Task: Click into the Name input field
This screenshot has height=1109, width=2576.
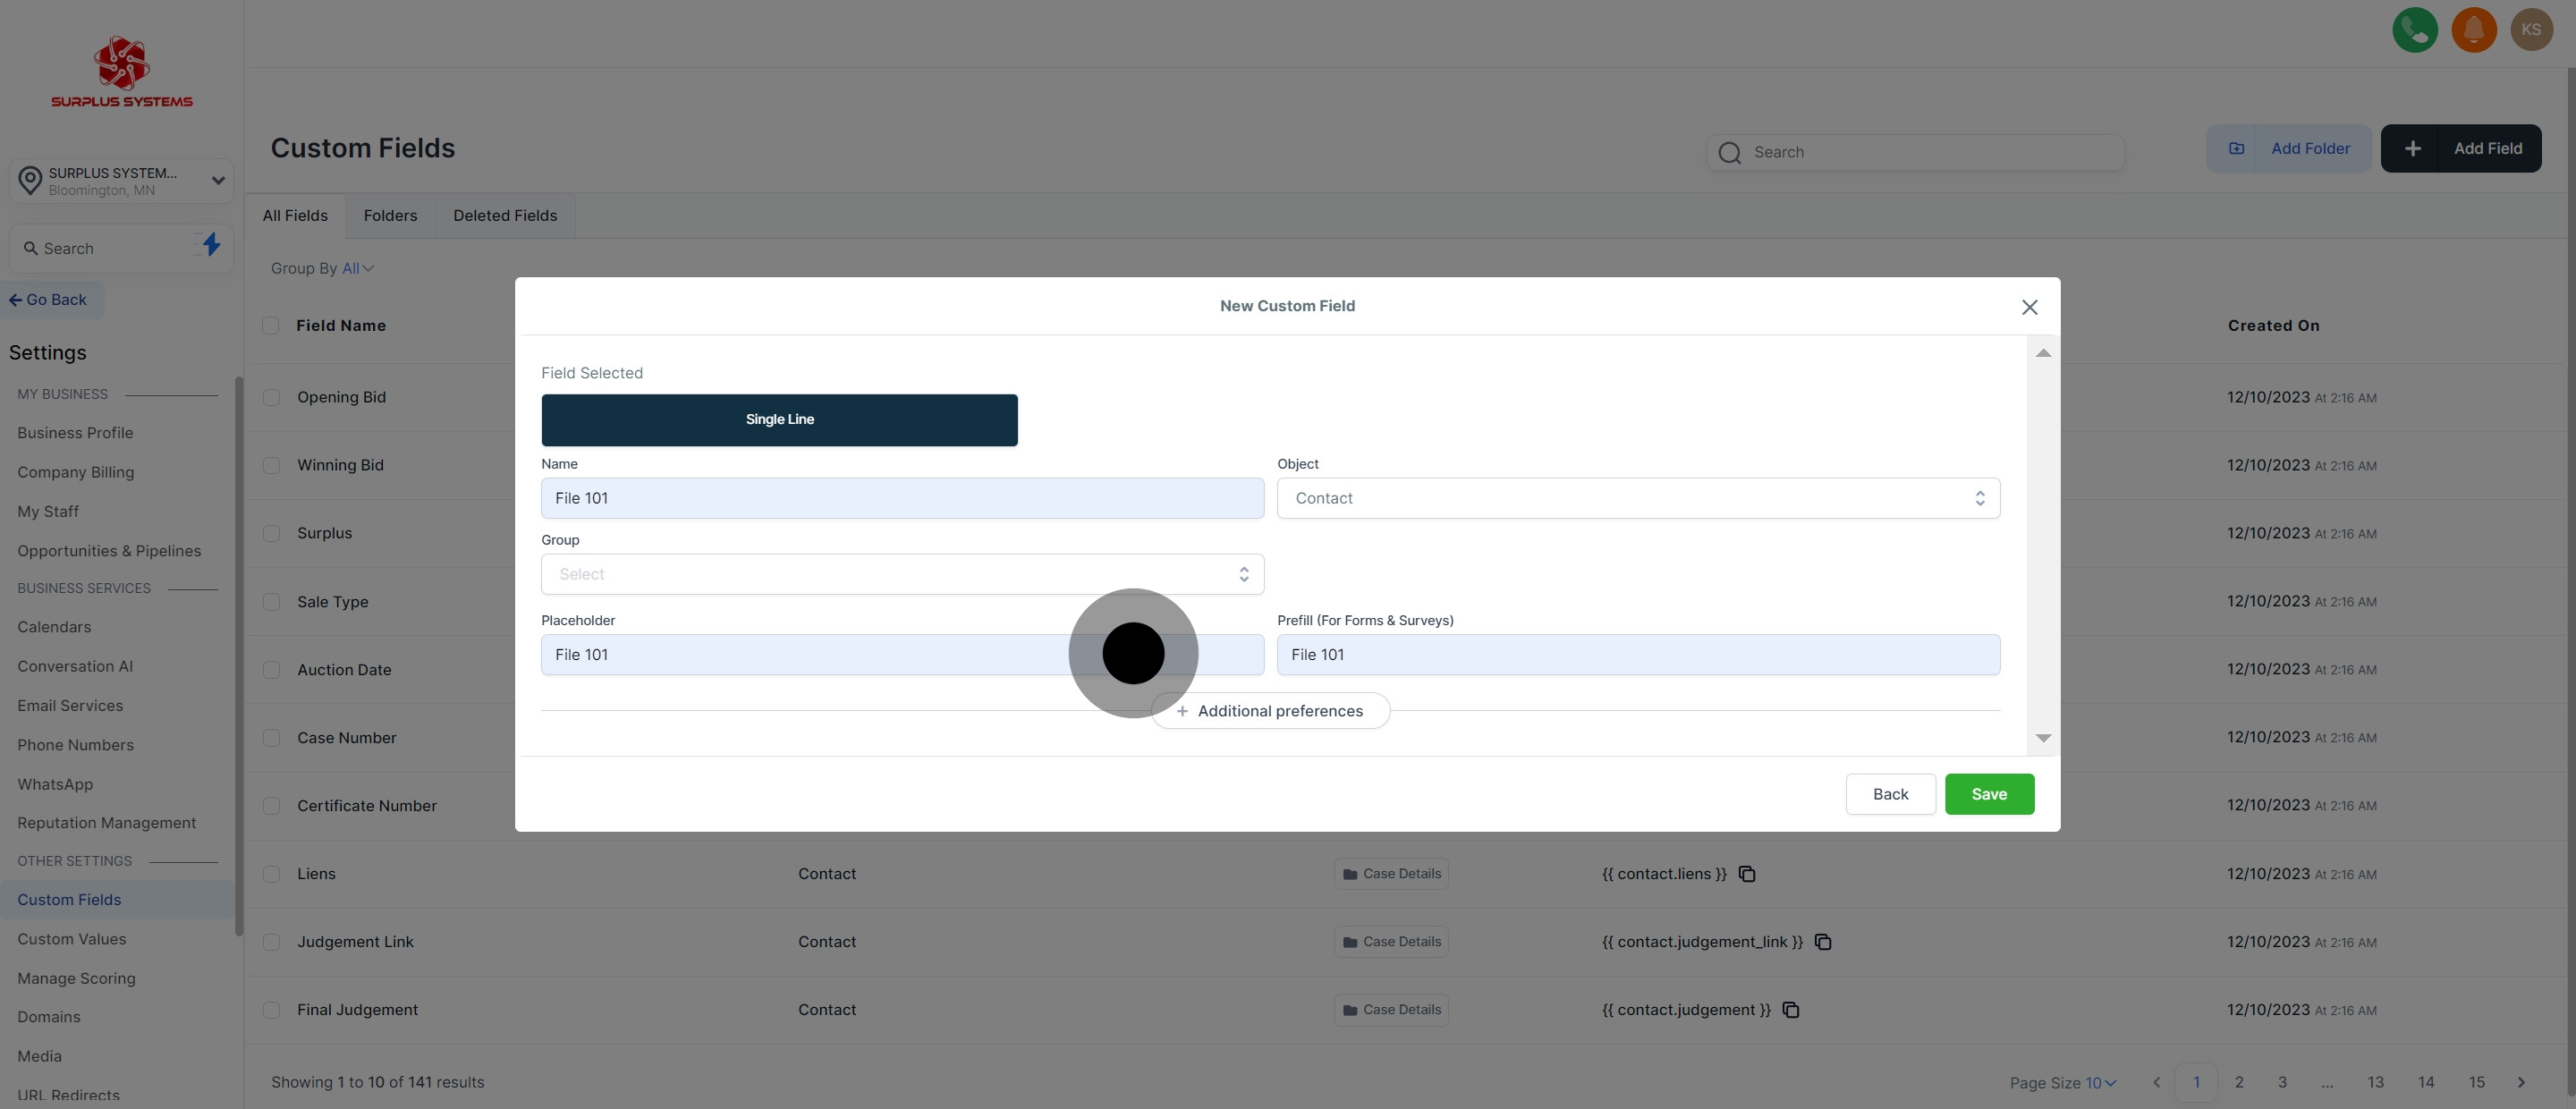Action: coord(901,498)
